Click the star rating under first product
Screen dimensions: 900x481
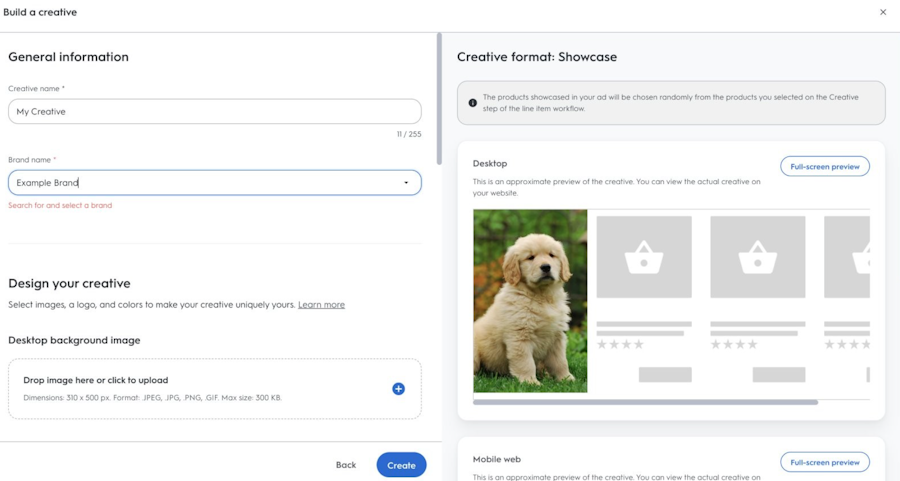coord(620,344)
